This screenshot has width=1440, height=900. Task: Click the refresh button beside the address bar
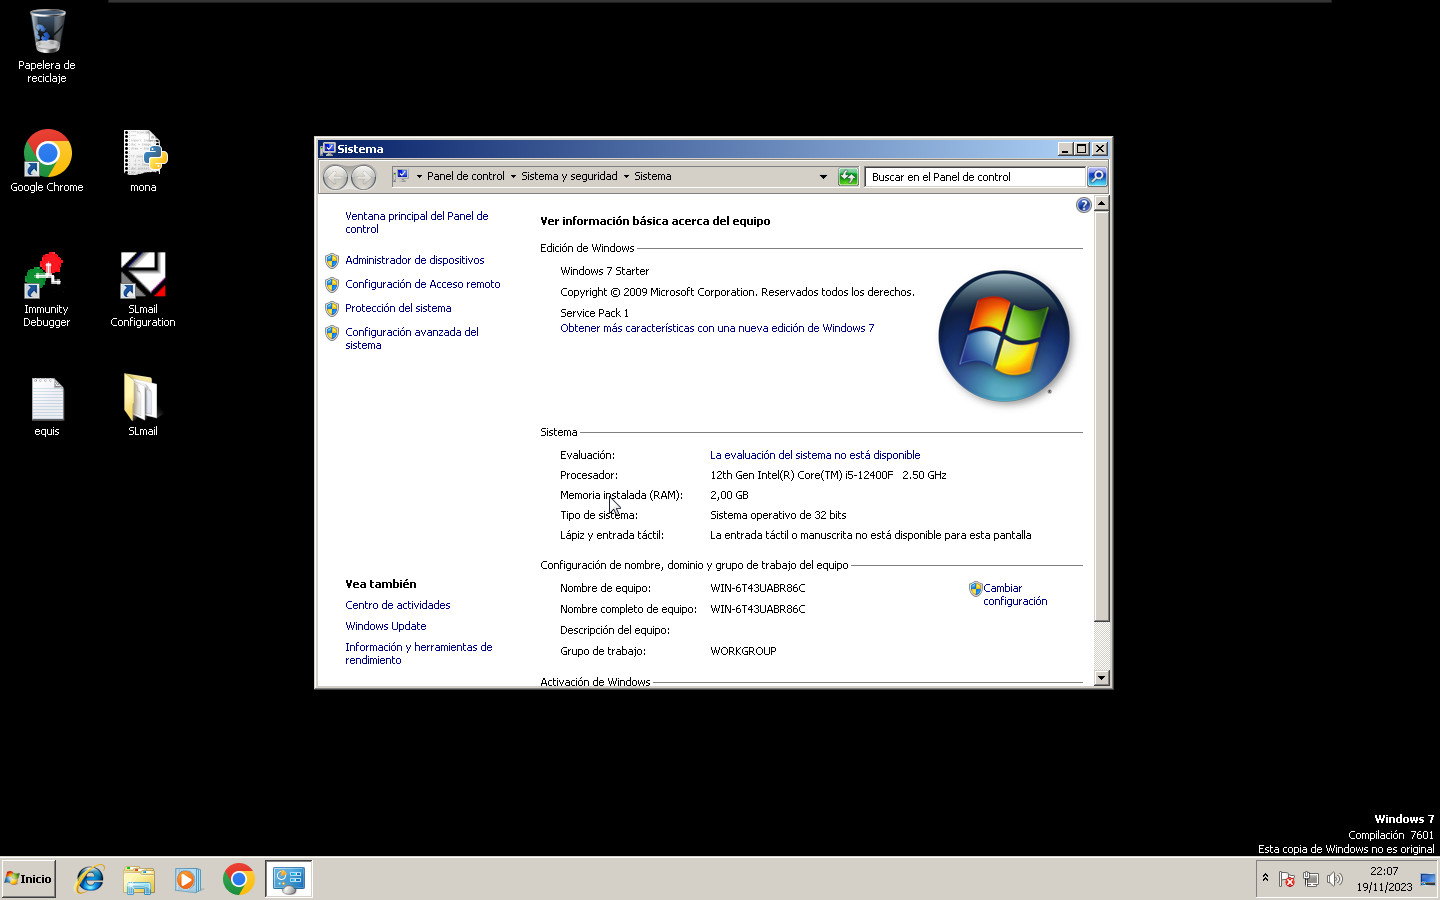point(848,177)
